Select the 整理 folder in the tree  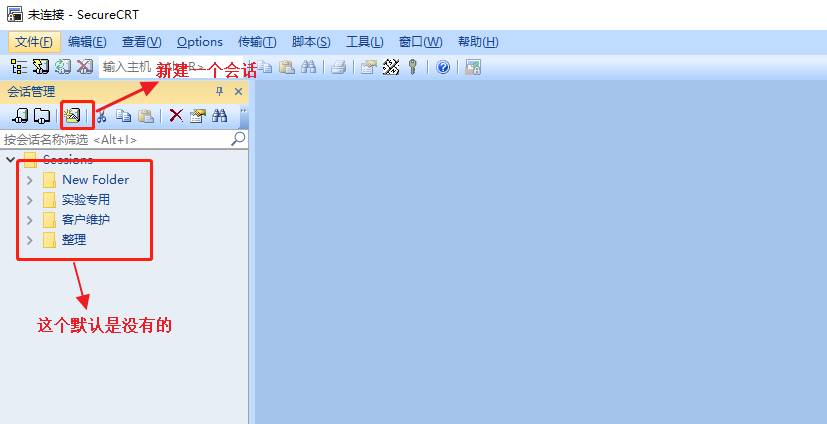tap(74, 240)
